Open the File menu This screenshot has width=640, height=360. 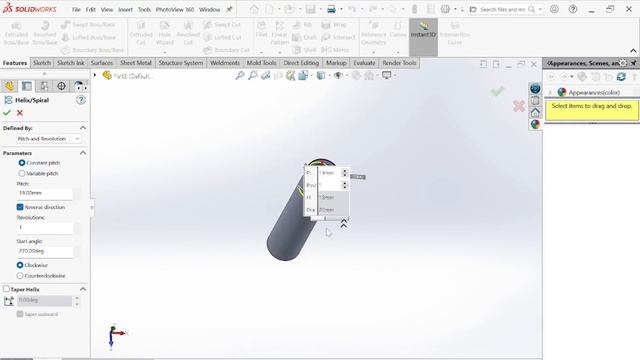(x=76, y=9)
